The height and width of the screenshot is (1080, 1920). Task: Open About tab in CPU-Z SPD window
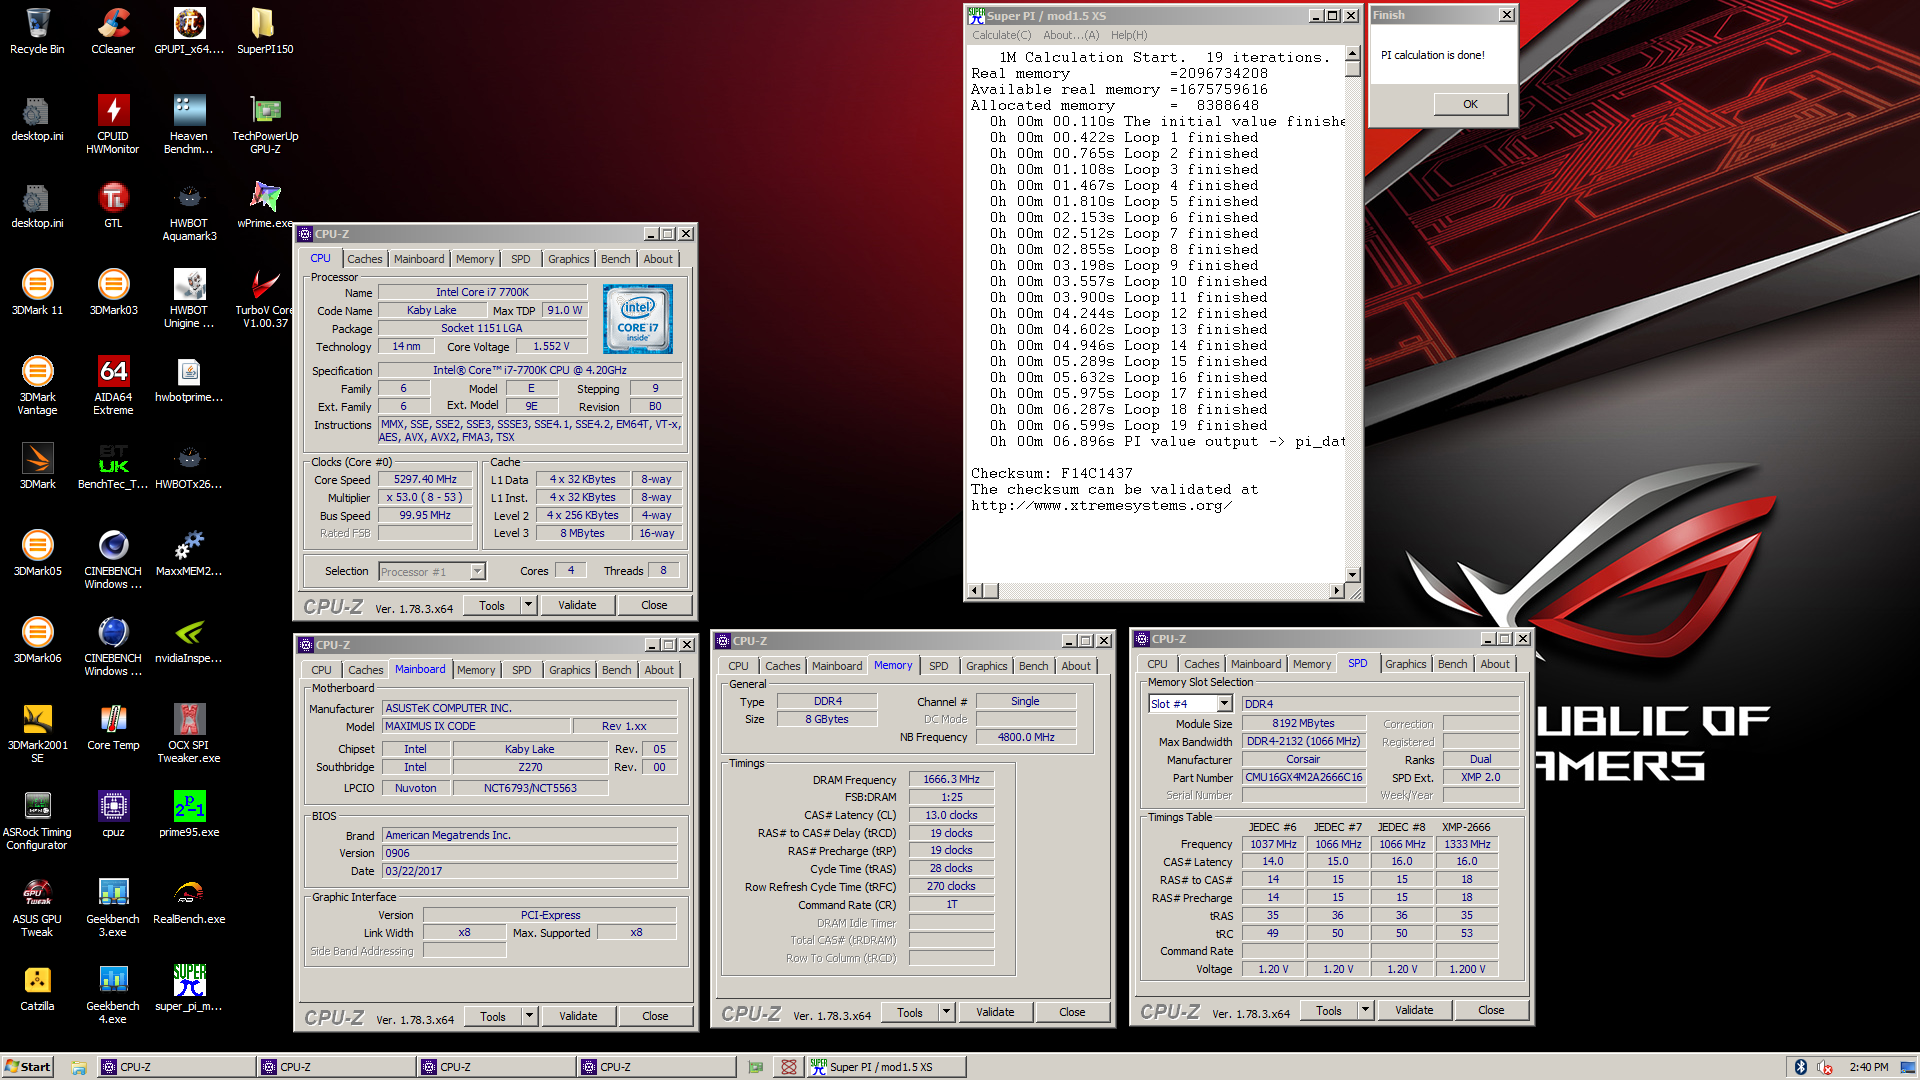1495,664
